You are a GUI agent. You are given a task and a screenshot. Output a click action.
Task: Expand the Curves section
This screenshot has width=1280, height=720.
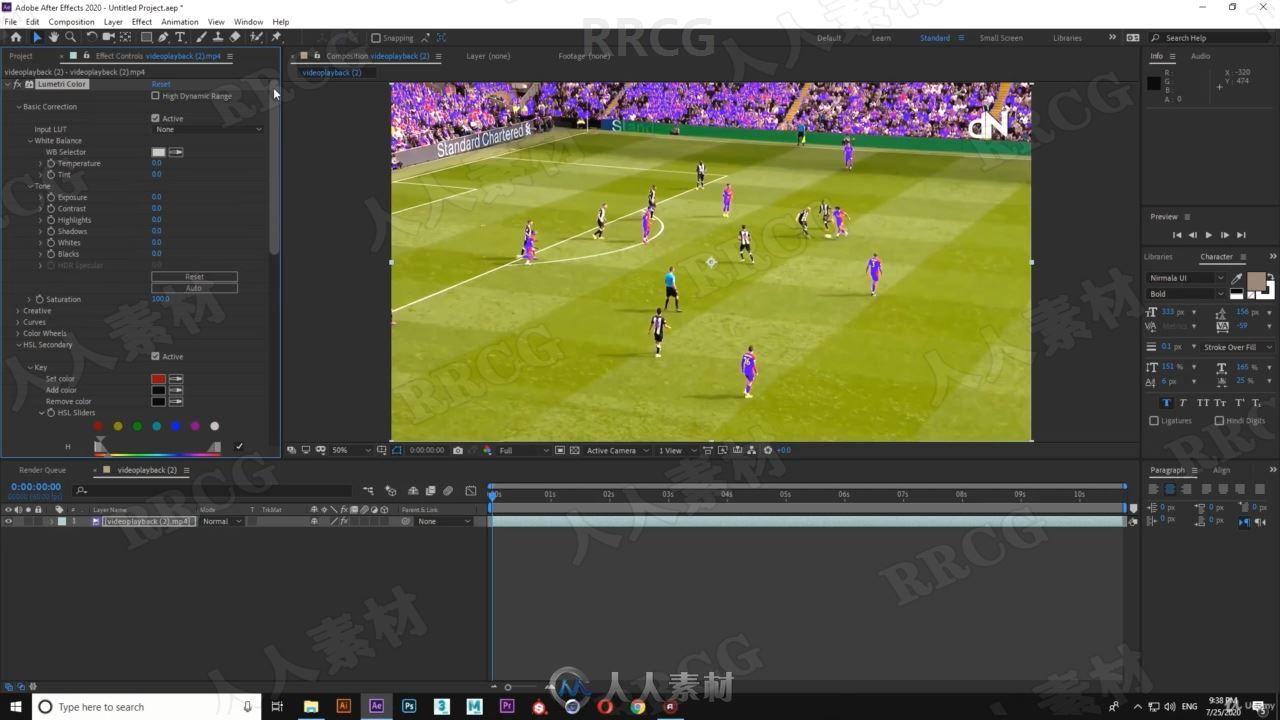point(18,322)
